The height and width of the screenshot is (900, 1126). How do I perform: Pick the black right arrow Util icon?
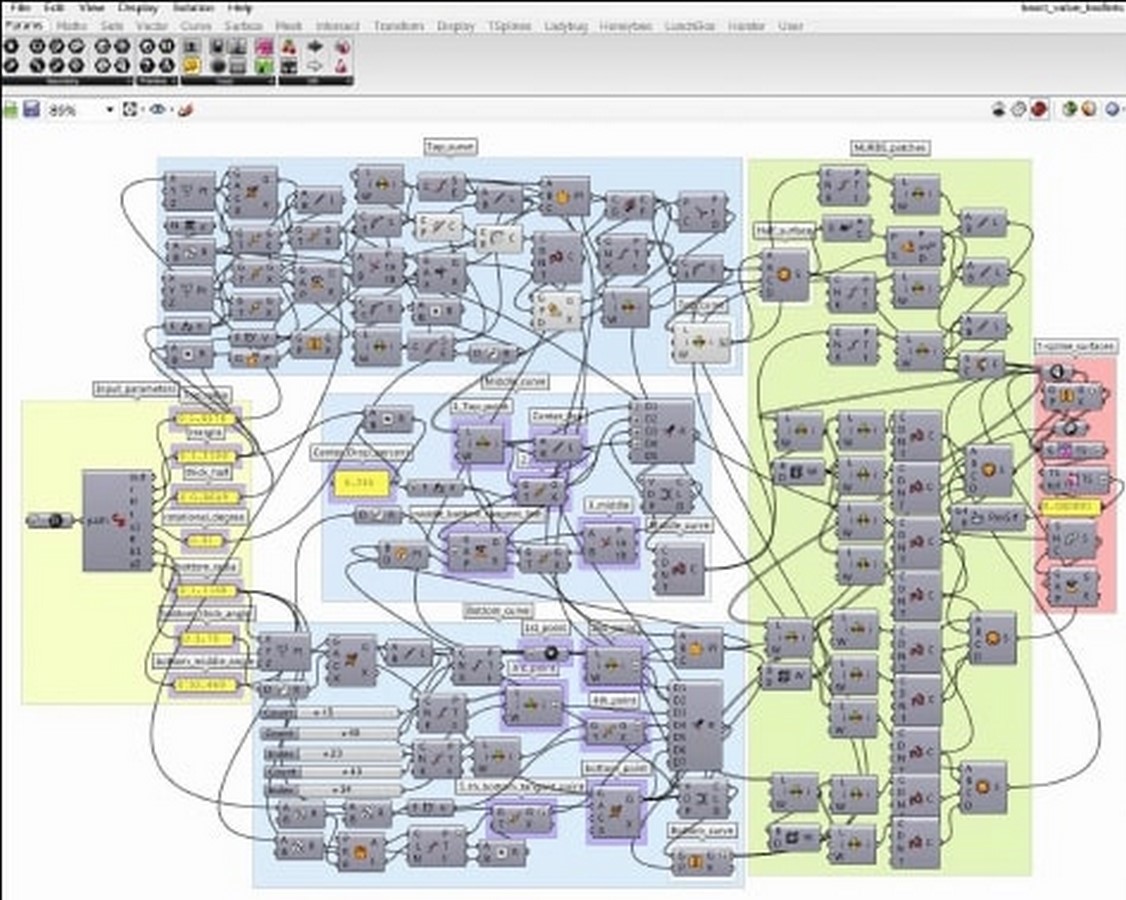click(315, 47)
